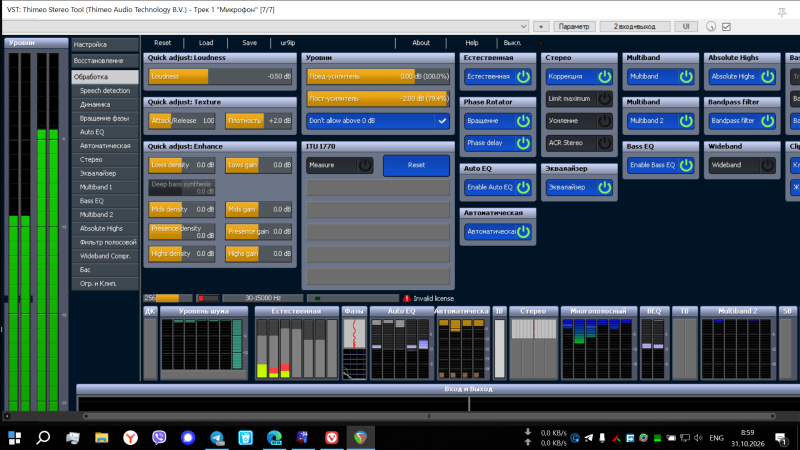Screen dimensions: 800x450
Task: Select Вращение фазы in sidebar
Action: pos(105,118)
